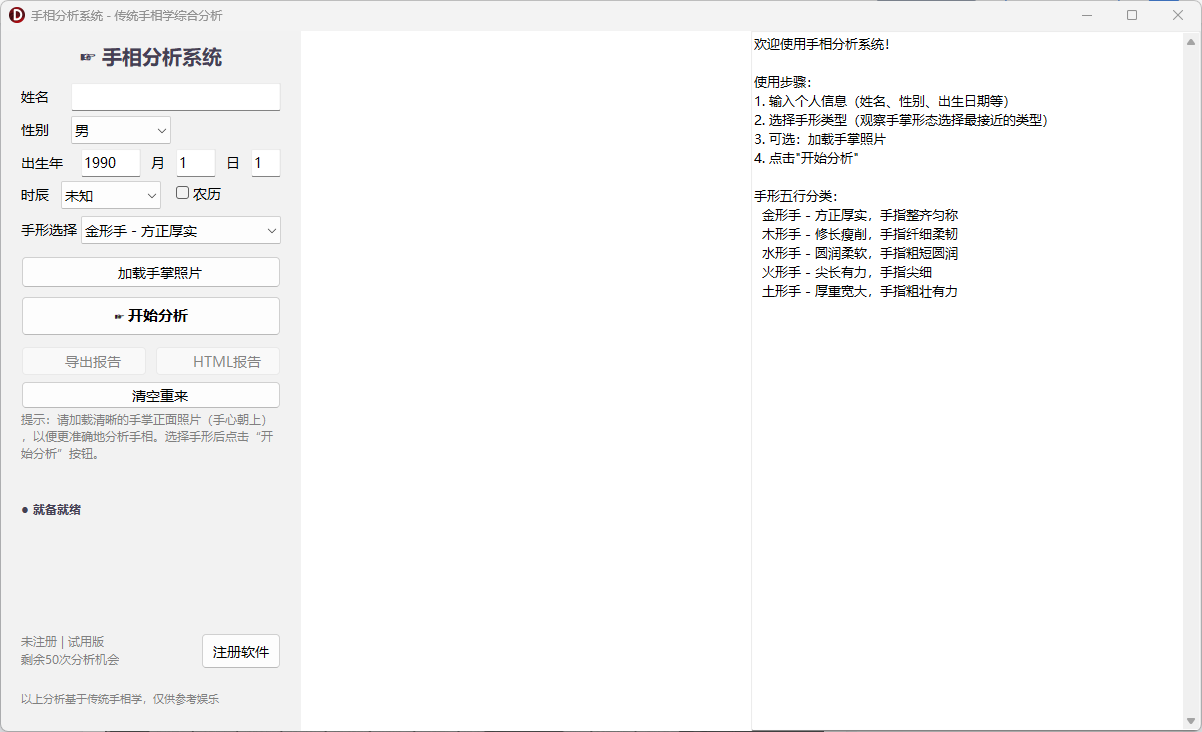Select the 日 day input field

tap(266, 162)
